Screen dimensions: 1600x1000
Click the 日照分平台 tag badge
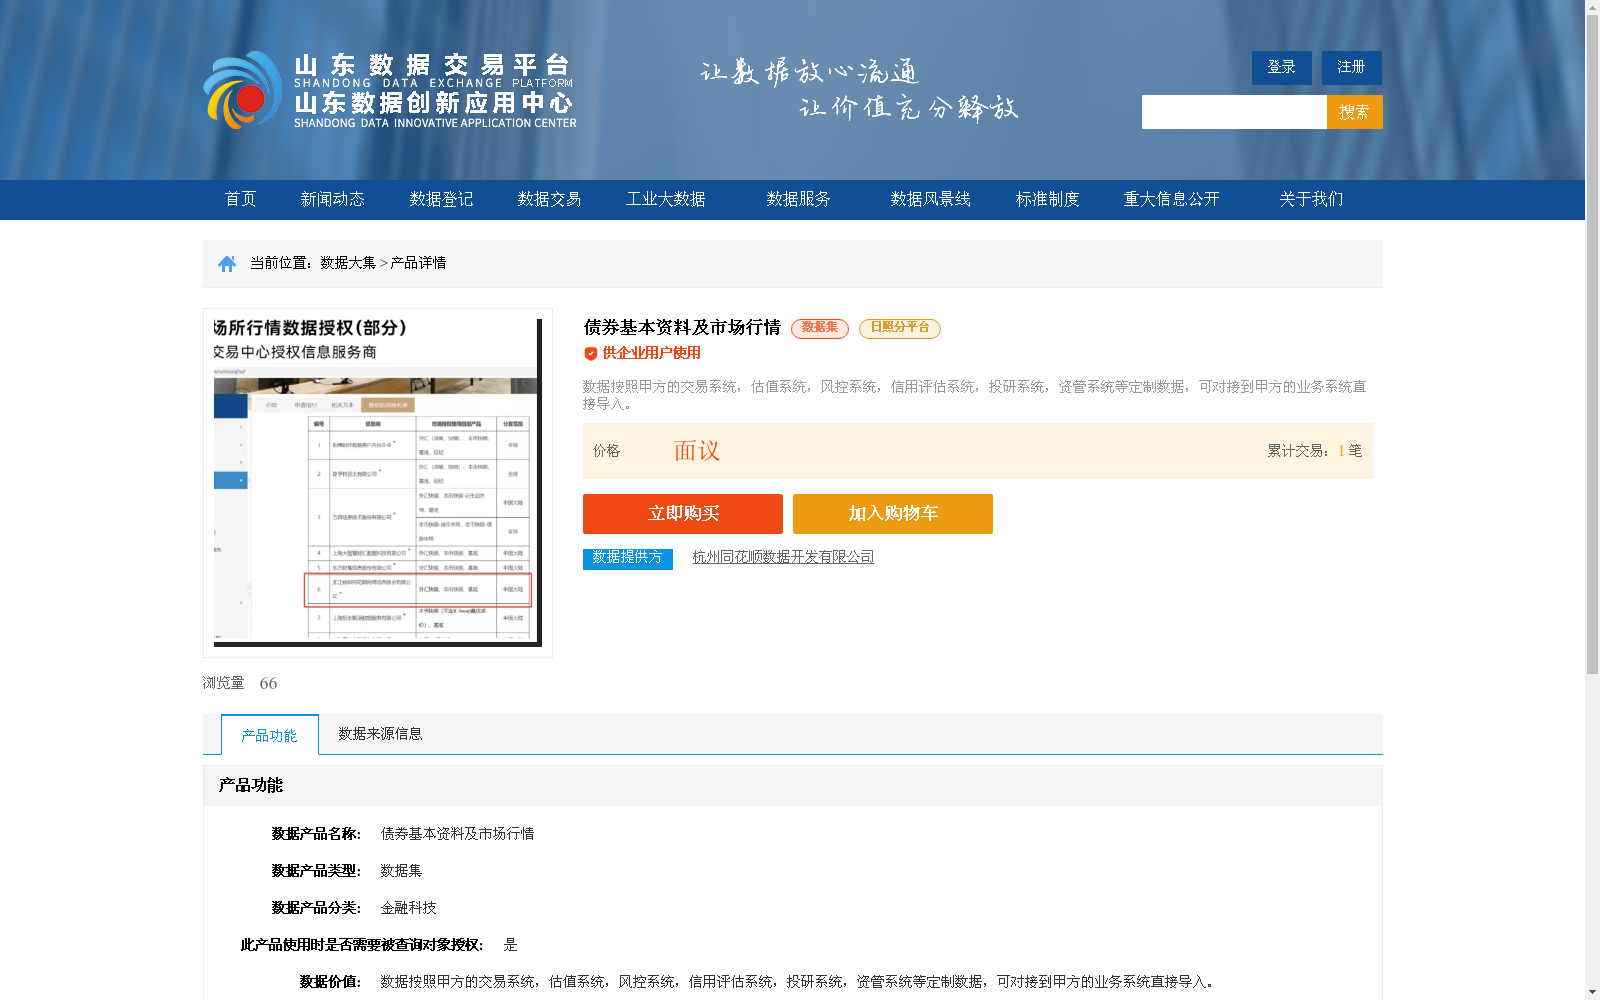(900, 328)
